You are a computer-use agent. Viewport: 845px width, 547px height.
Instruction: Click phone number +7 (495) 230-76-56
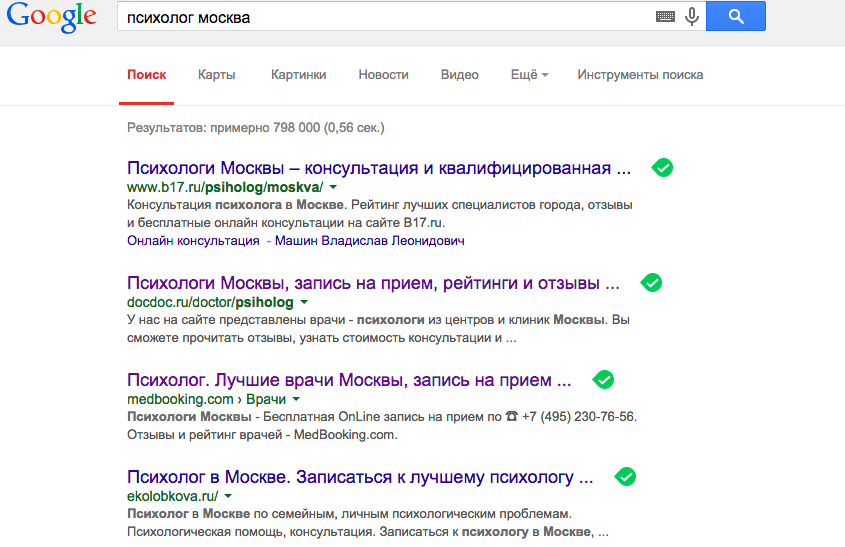(579, 417)
